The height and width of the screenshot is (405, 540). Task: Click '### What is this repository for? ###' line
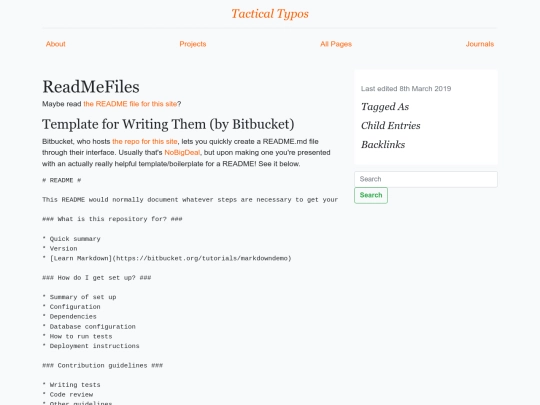tap(112, 219)
